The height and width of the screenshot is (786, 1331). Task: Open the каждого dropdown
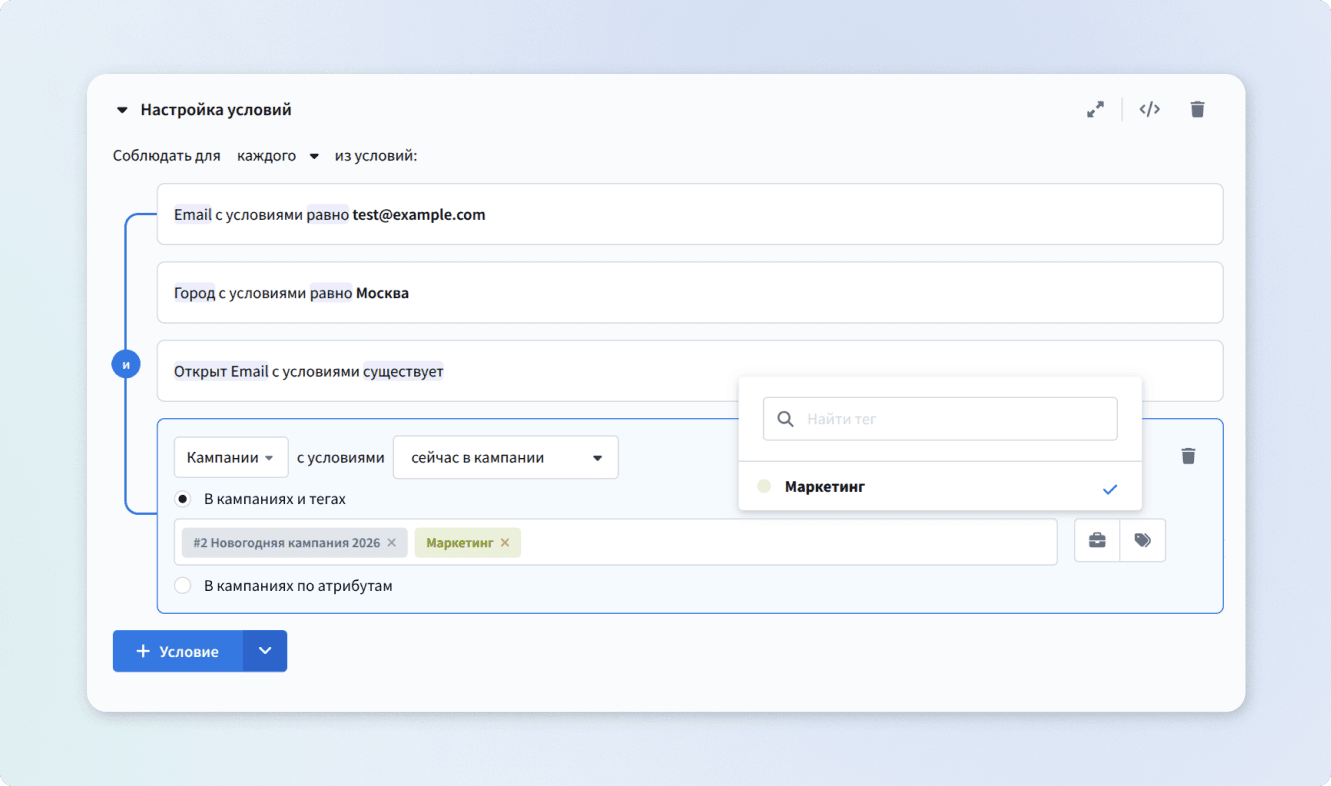[278, 156]
